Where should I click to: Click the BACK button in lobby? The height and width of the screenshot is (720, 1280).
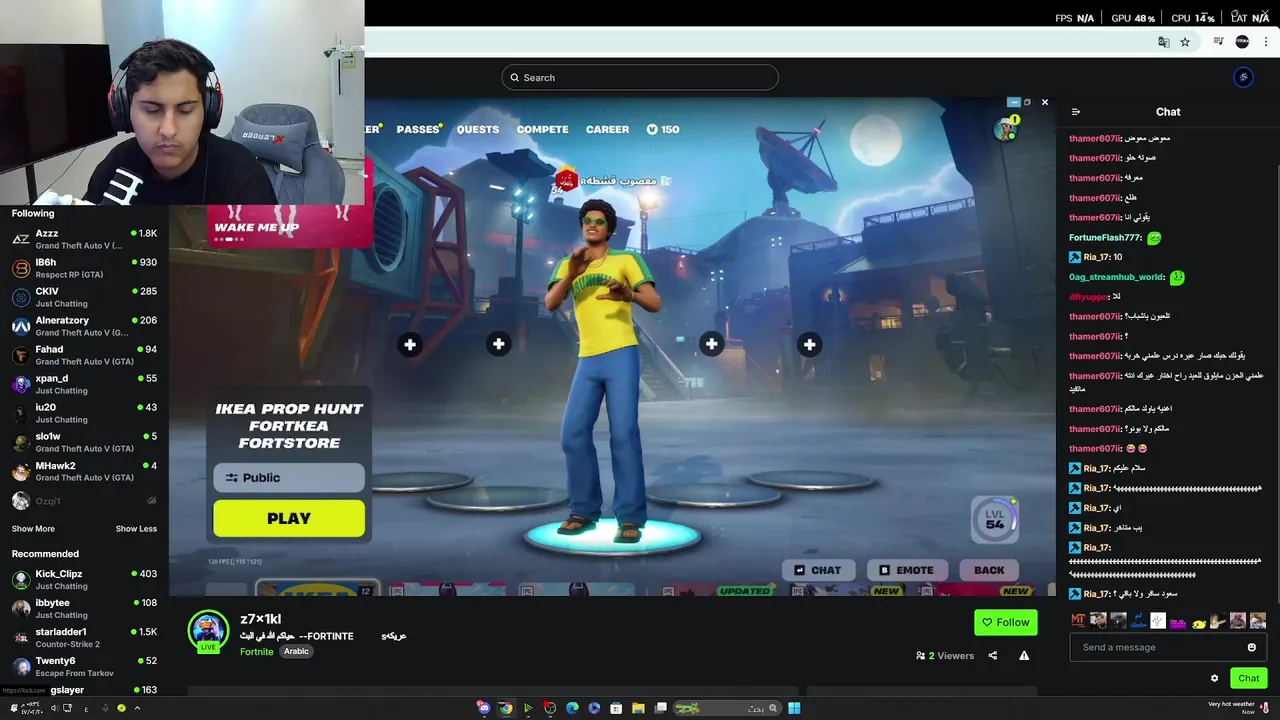[989, 570]
